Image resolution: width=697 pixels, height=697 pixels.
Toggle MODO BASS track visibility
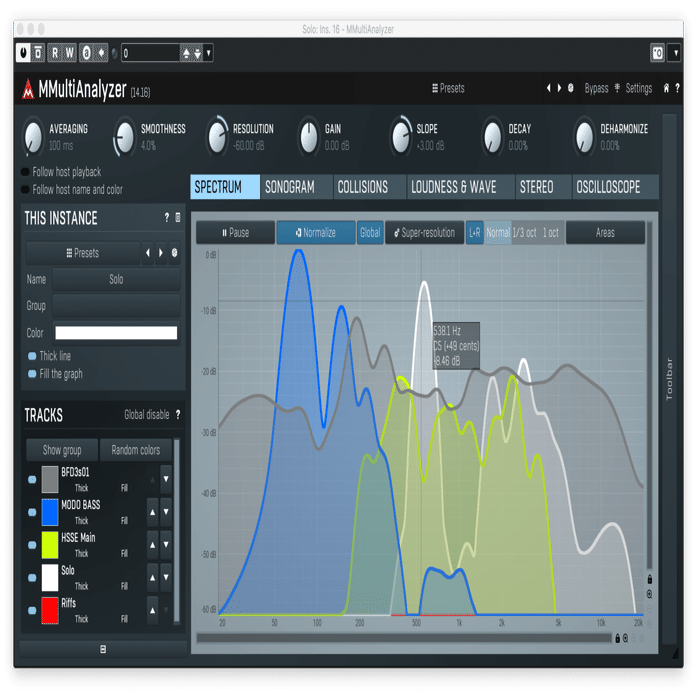pos(32,512)
